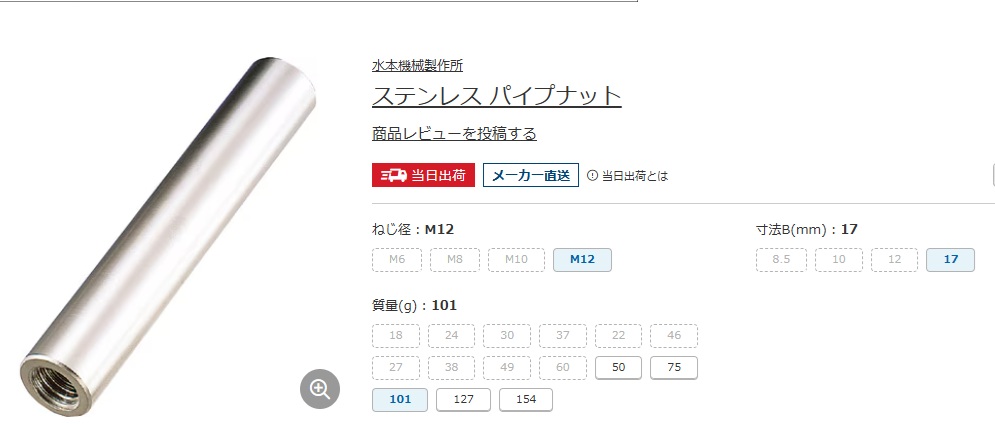Choose thread diameter M8
The height and width of the screenshot is (424, 995).
tap(455, 260)
